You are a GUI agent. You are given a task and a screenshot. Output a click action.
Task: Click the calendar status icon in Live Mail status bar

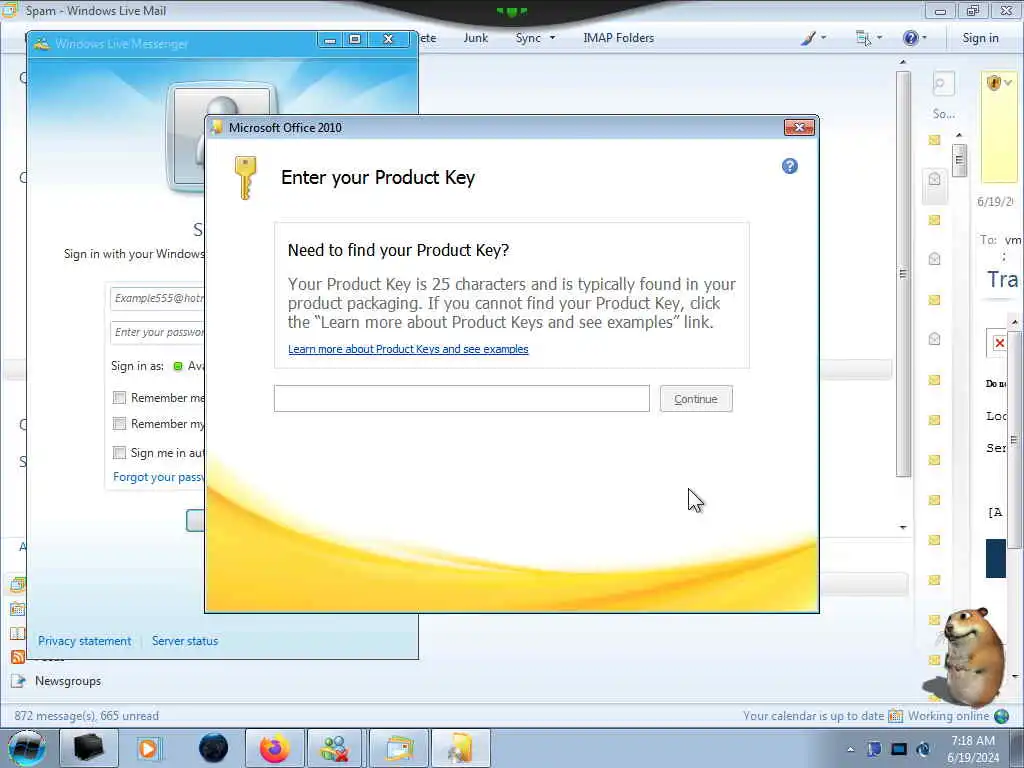click(x=895, y=716)
